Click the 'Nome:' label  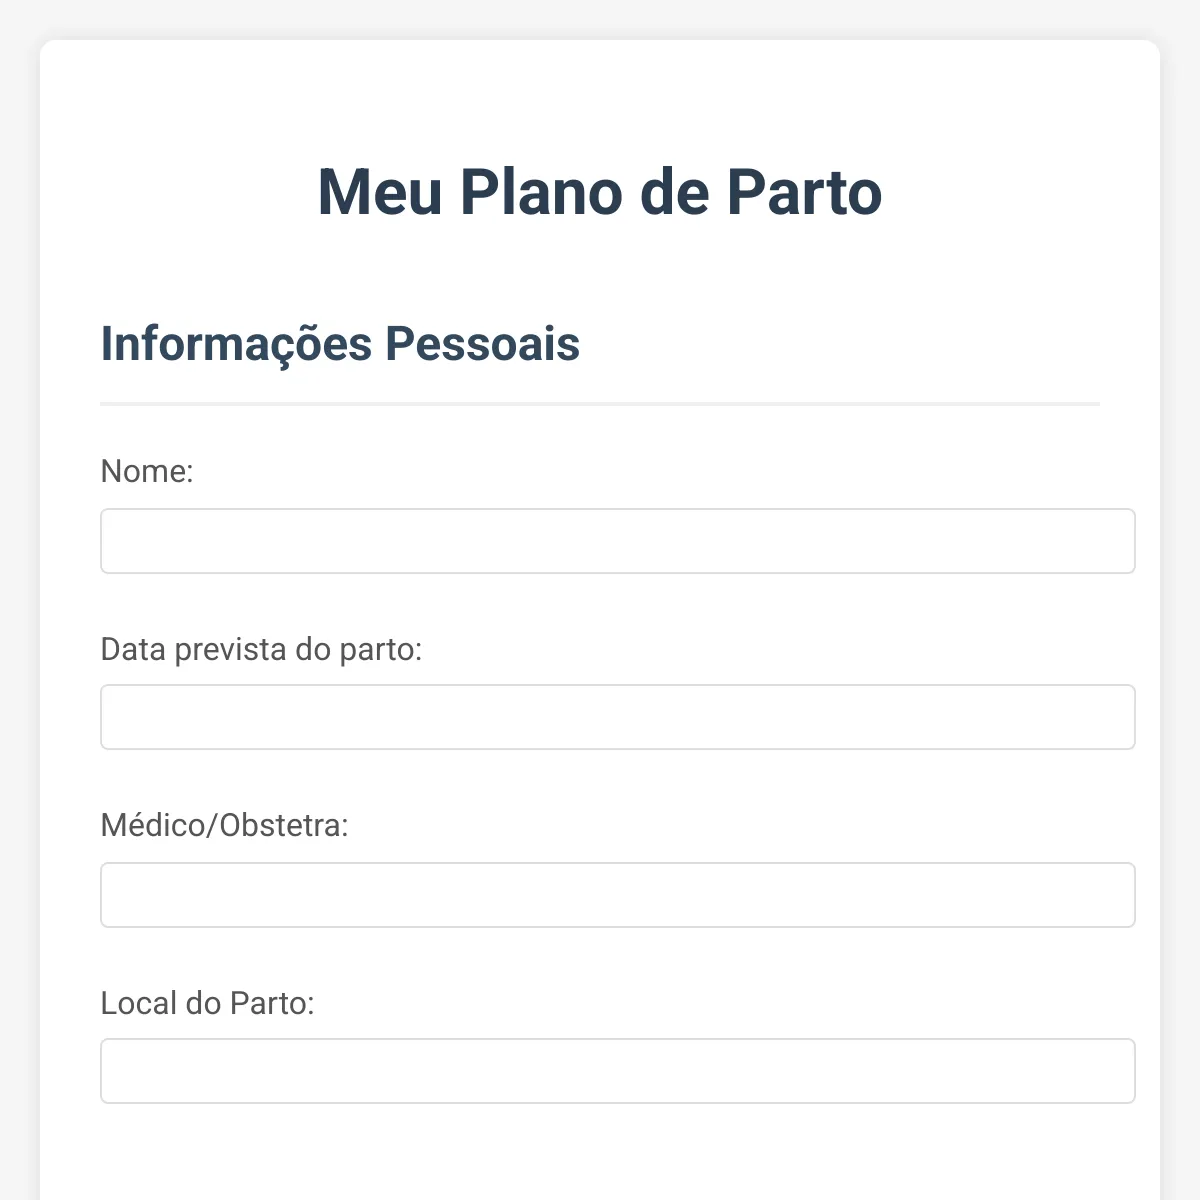(147, 471)
